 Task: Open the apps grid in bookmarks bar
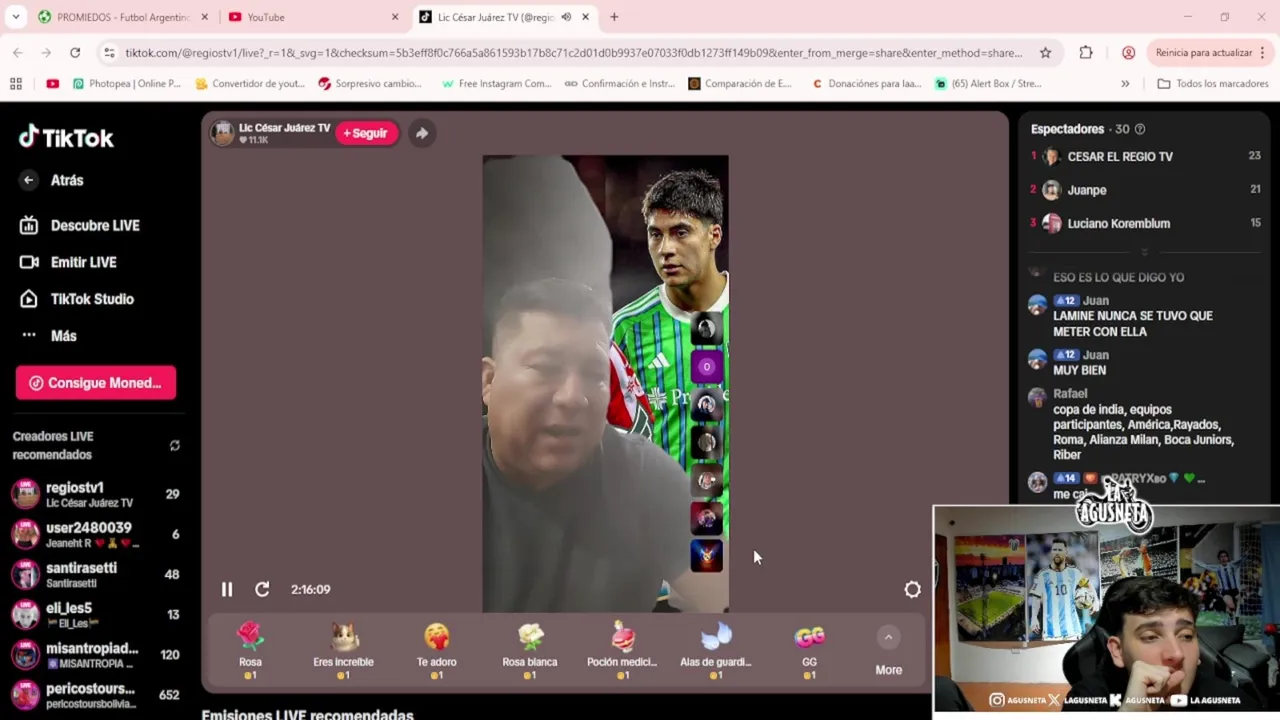coord(16,84)
